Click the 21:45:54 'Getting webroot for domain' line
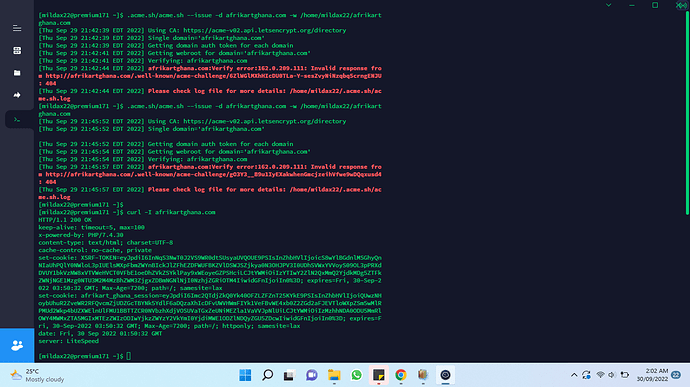This screenshot has height=387, width=690. click(x=175, y=151)
